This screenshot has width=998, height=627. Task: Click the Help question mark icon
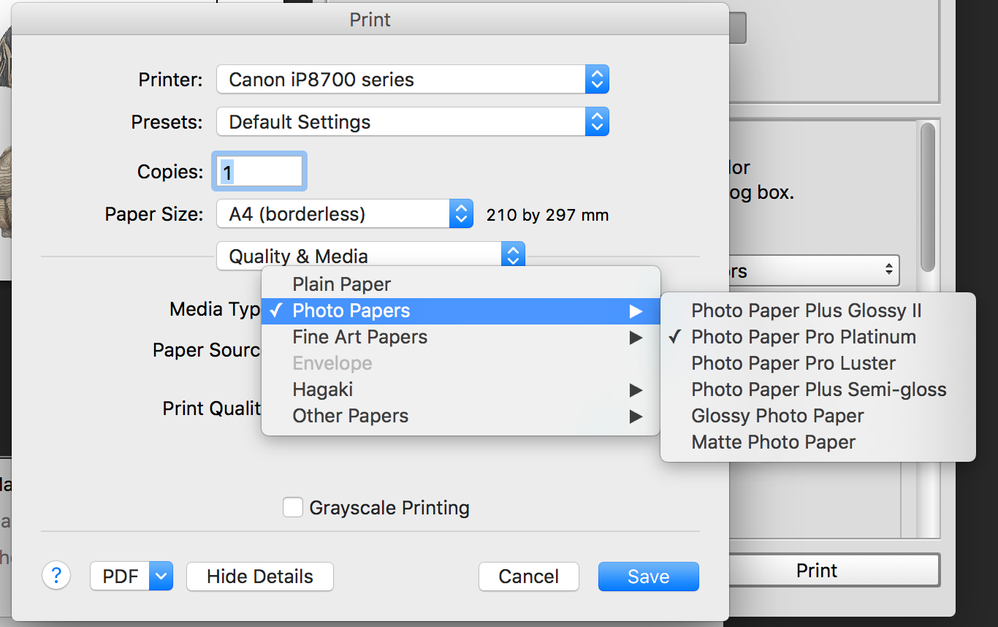(x=56, y=576)
